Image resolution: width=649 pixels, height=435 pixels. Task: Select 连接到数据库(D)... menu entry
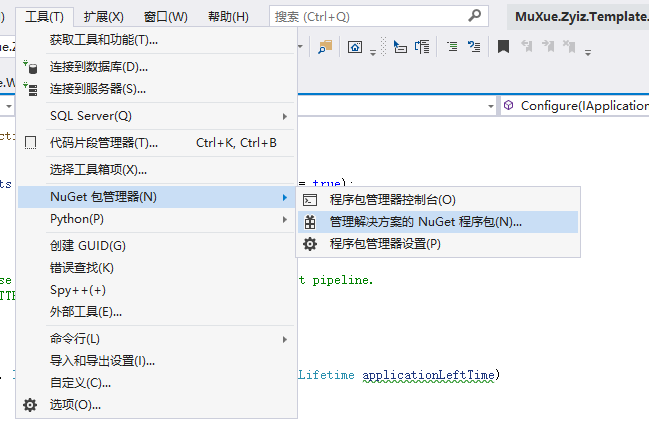pos(157,67)
